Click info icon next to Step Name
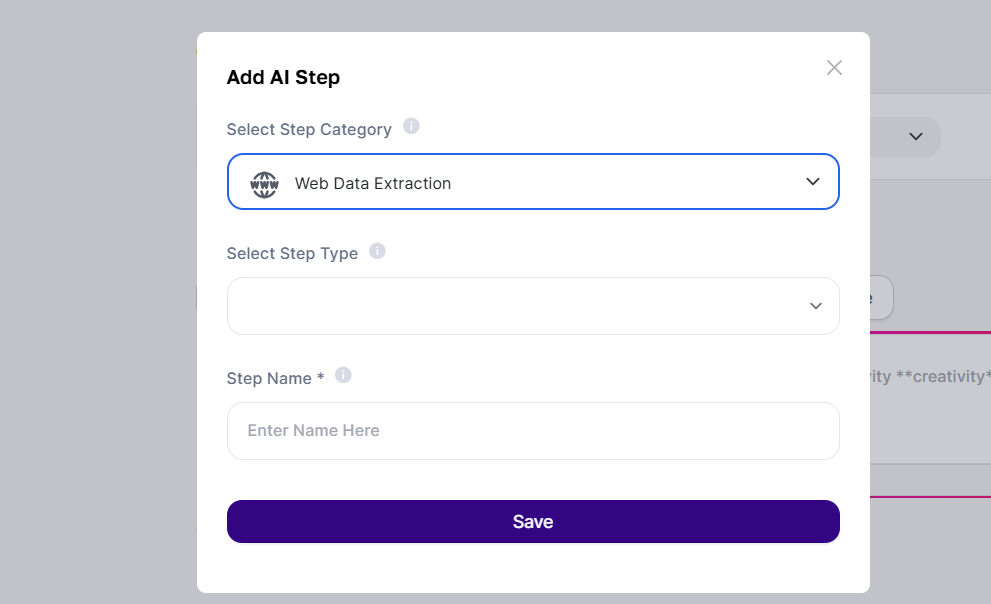 (x=343, y=376)
